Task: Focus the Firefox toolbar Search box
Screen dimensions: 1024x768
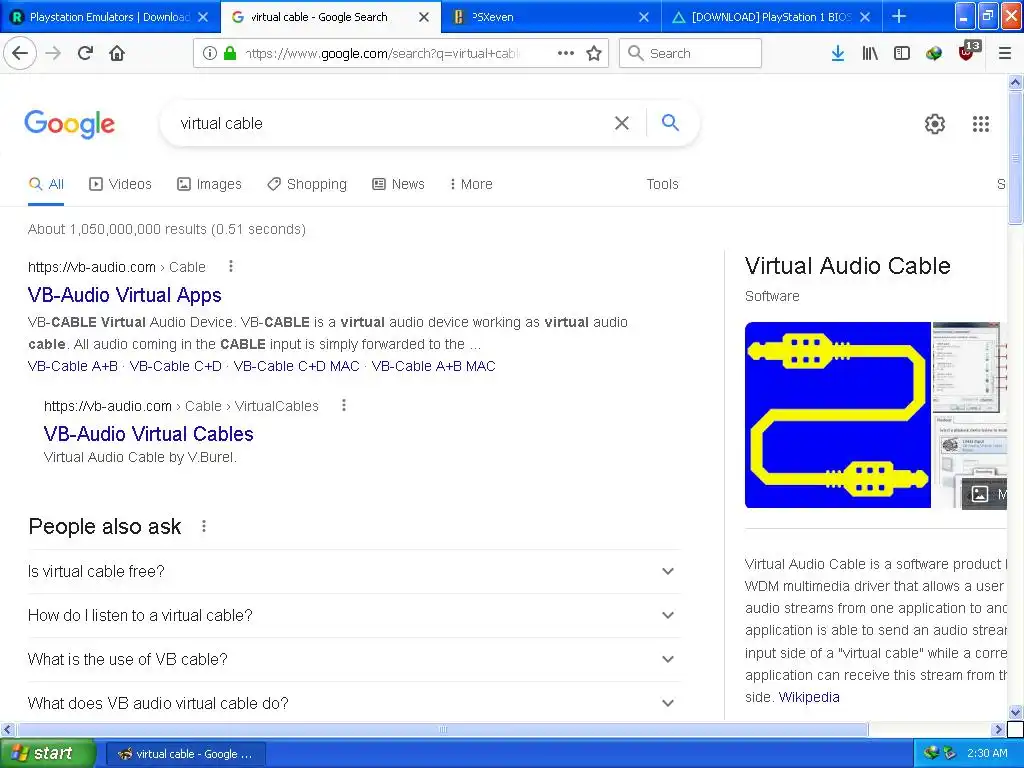Action: [x=690, y=53]
